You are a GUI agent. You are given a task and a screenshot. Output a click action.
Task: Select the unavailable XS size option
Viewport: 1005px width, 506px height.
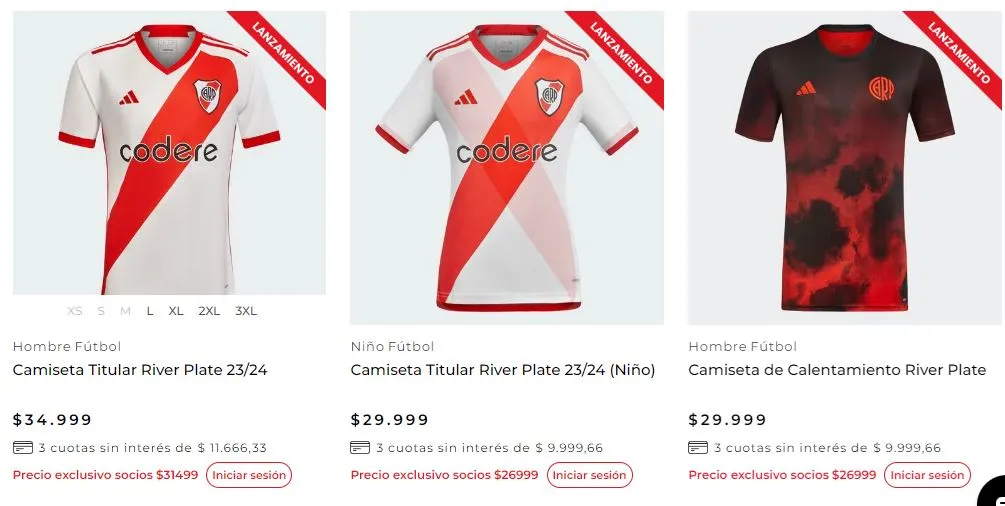(x=75, y=311)
